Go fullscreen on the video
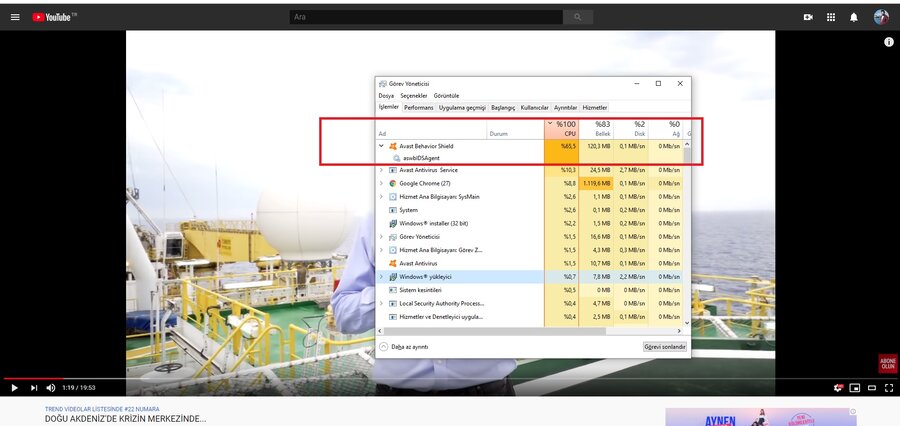 (x=889, y=388)
